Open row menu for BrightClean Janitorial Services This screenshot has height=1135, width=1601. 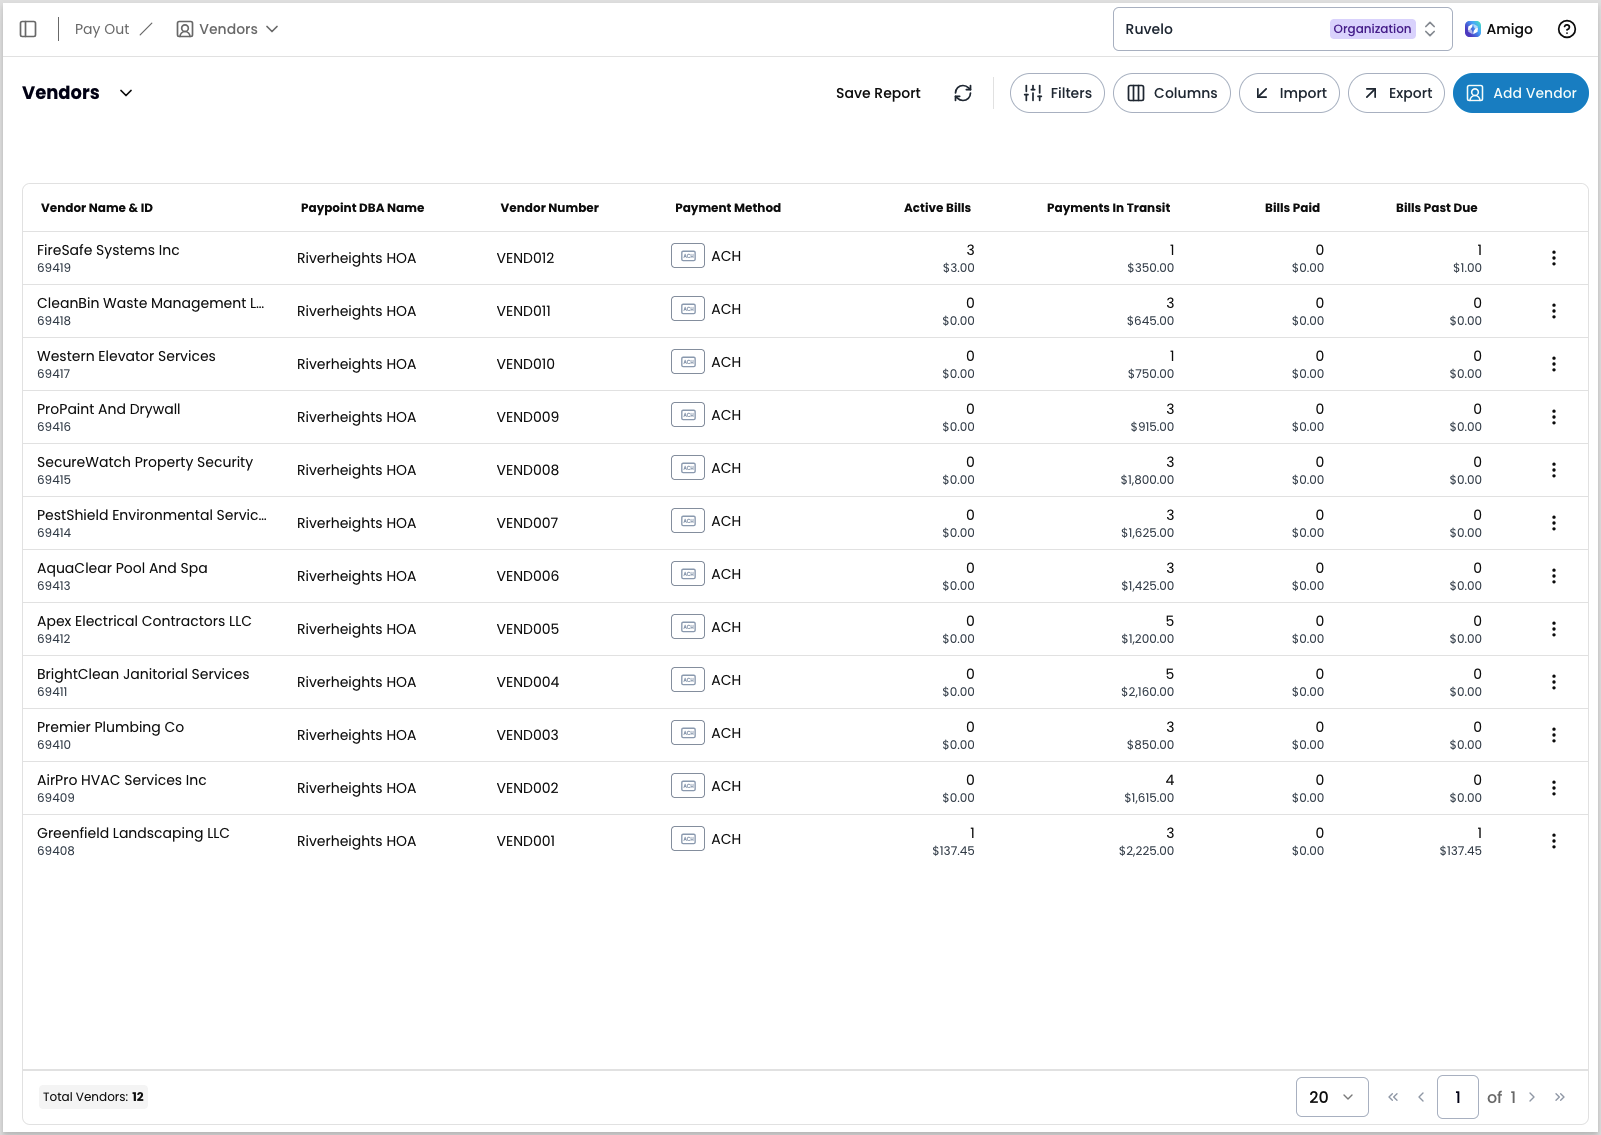(1554, 682)
